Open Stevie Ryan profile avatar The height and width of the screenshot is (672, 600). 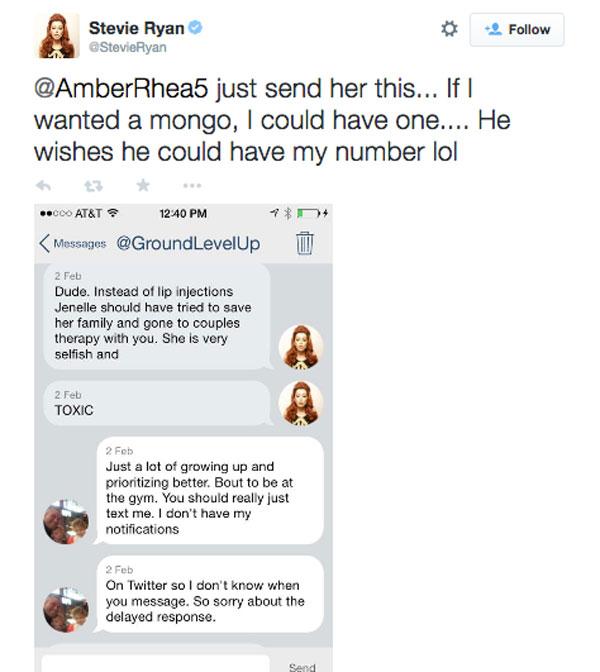(57, 35)
